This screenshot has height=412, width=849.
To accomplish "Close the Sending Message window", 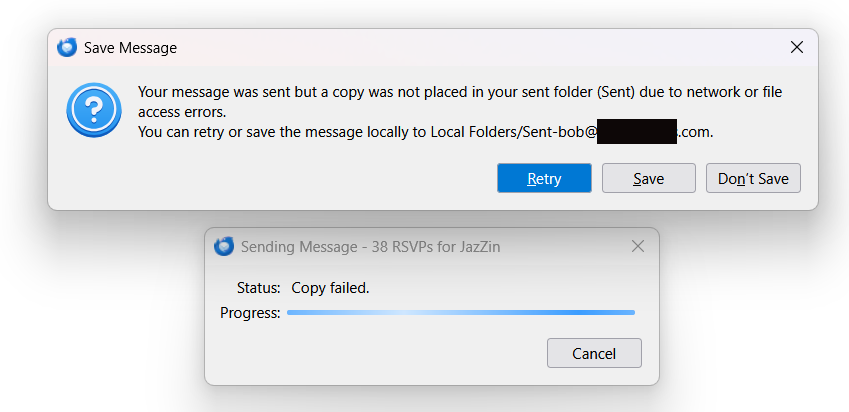I will [x=638, y=246].
